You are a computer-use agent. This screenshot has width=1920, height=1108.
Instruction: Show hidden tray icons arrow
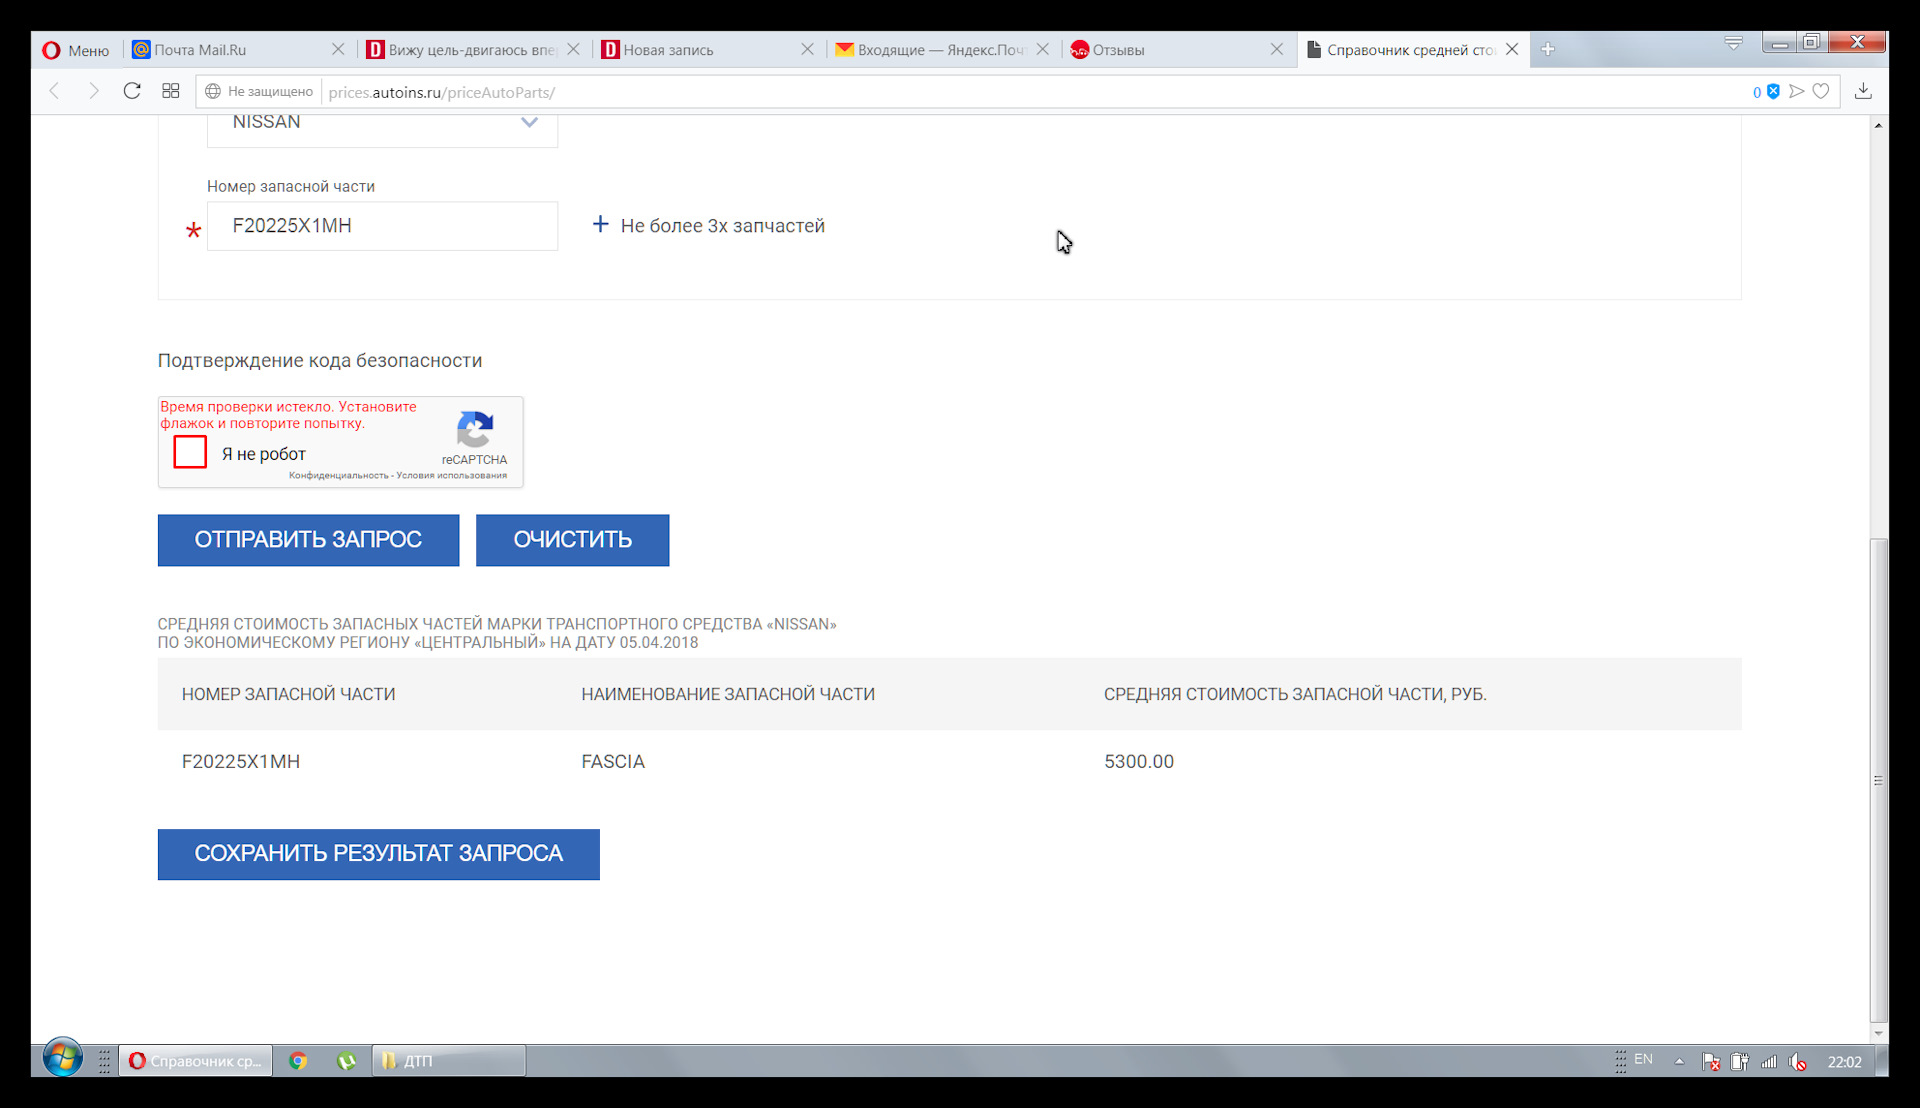pyautogui.click(x=1679, y=1061)
